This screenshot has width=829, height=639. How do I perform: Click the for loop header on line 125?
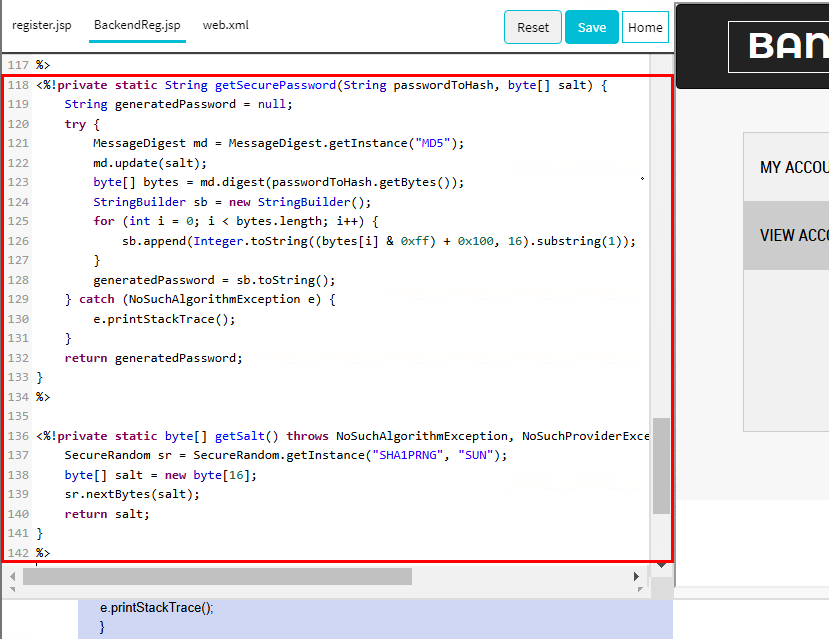pyautogui.click(x=236, y=221)
